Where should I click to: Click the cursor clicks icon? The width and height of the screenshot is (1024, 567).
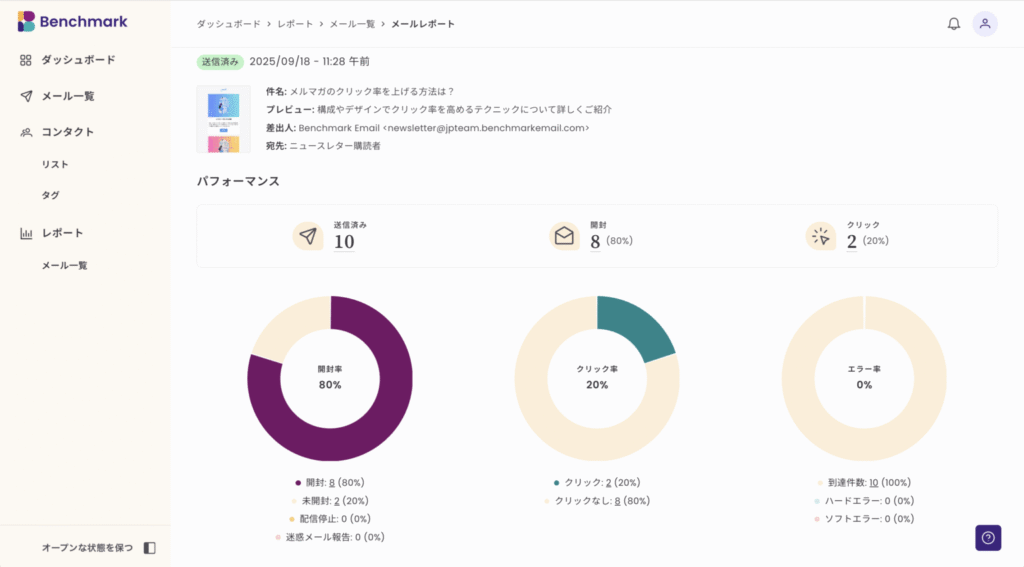click(x=821, y=236)
